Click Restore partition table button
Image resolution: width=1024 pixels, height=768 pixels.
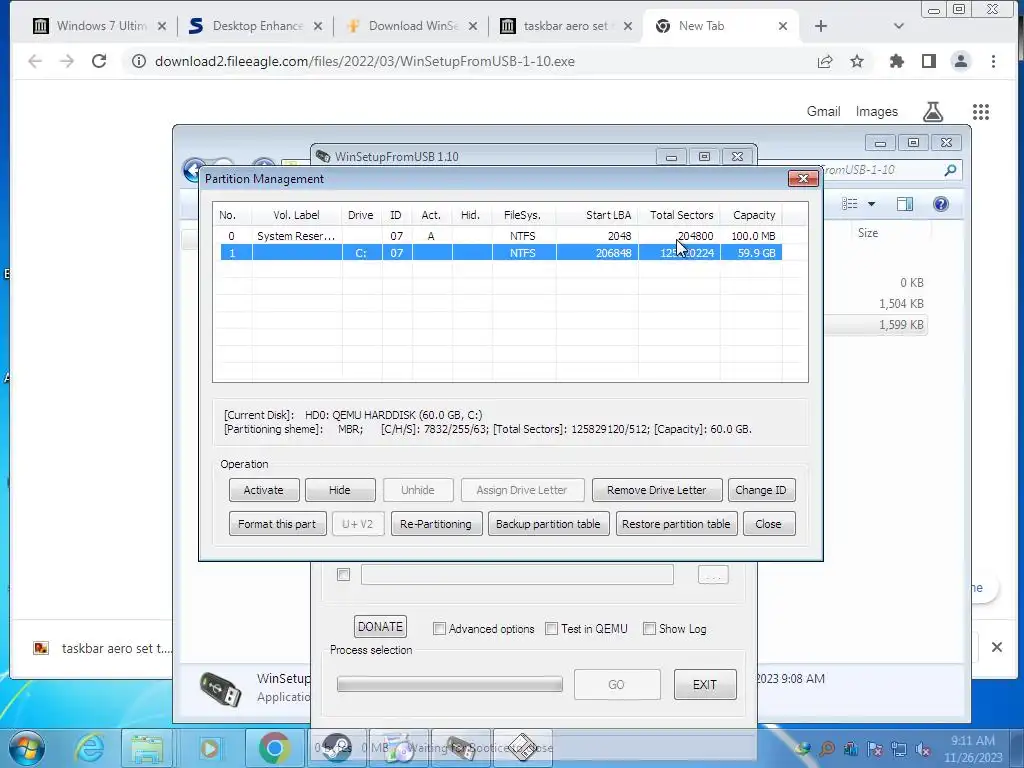pyautogui.click(x=676, y=524)
